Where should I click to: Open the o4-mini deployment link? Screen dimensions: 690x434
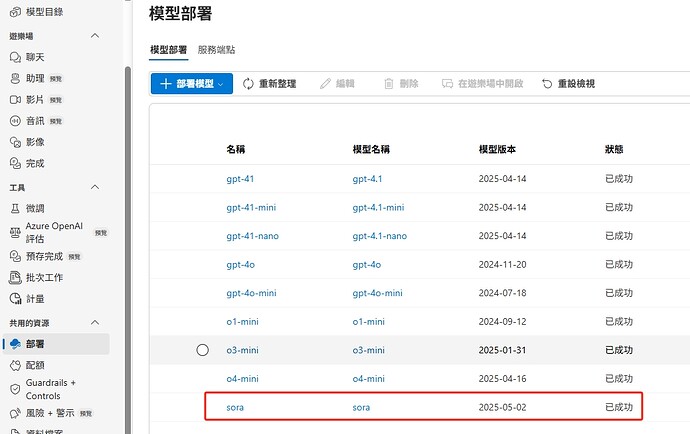(242, 379)
